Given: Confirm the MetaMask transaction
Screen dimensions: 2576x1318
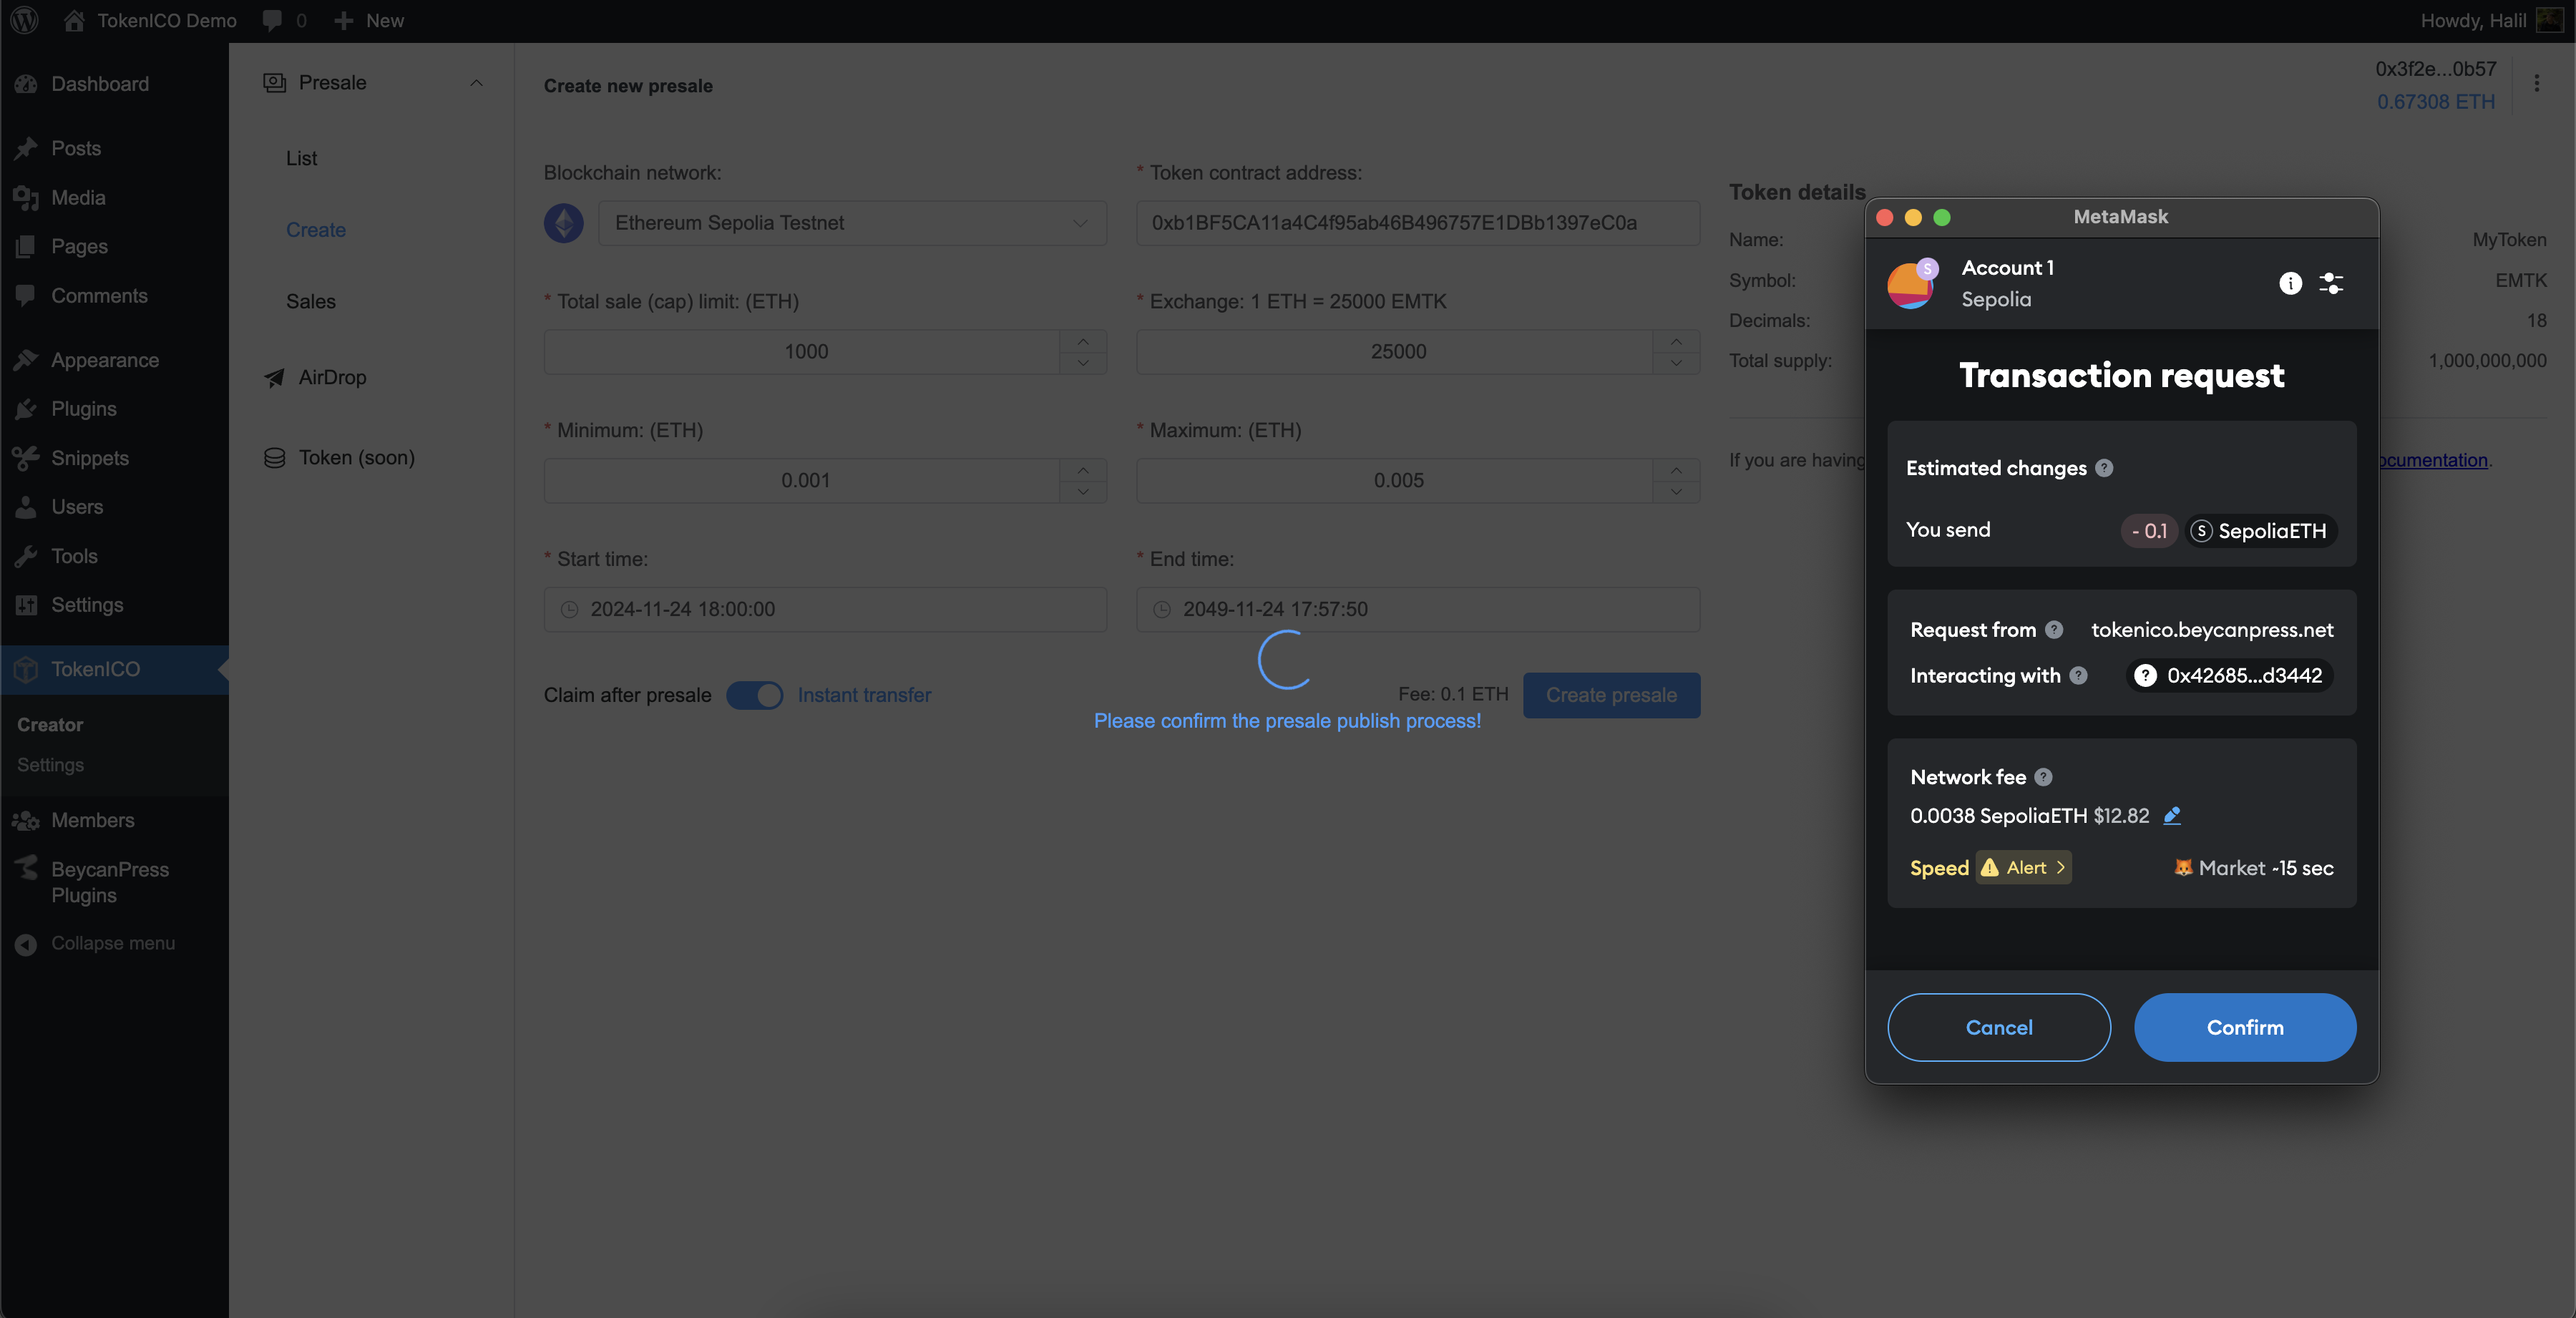Looking at the screenshot, I should click(2245, 1027).
